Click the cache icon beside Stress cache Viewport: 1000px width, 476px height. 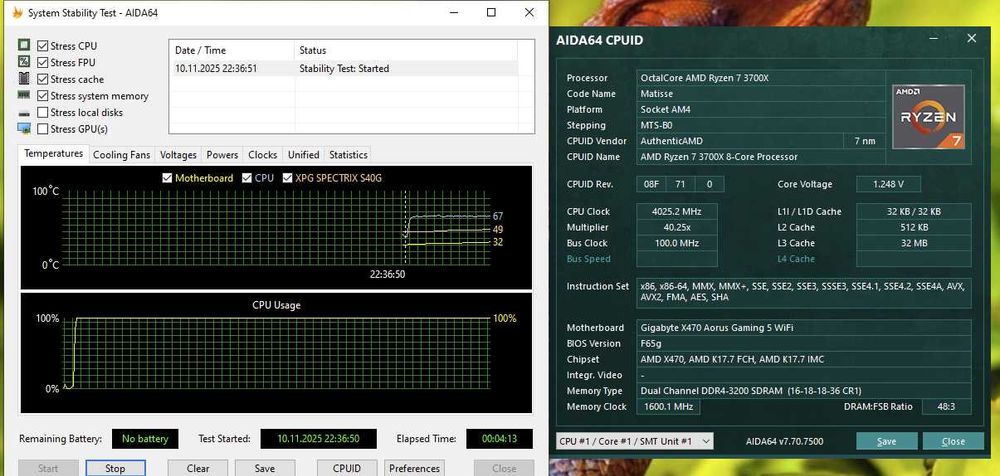[24, 78]
